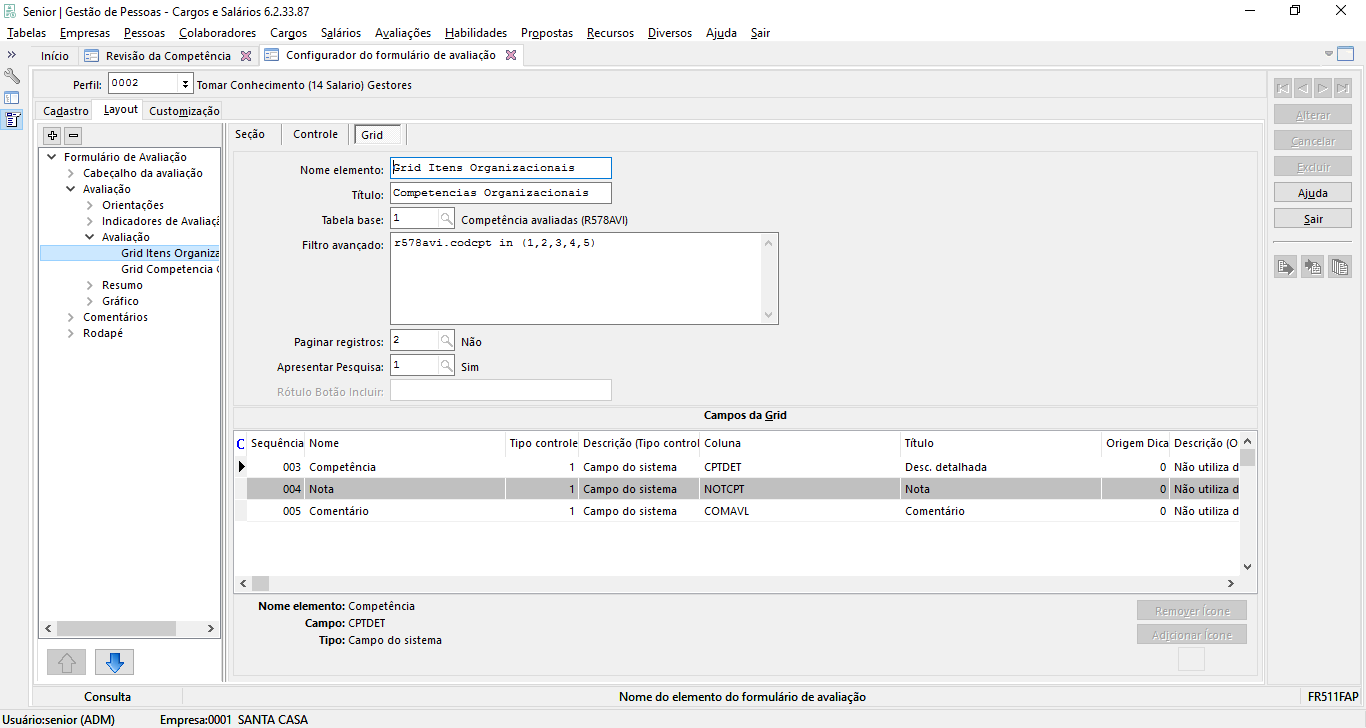Screen dimensions: 1366x728
Task: Click the first icon below the Sair button
Action: [1285, 266]
